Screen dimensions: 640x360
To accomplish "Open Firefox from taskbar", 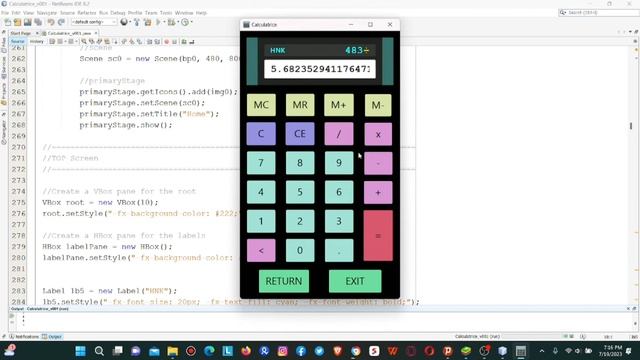I will click(x=246, y=351).
